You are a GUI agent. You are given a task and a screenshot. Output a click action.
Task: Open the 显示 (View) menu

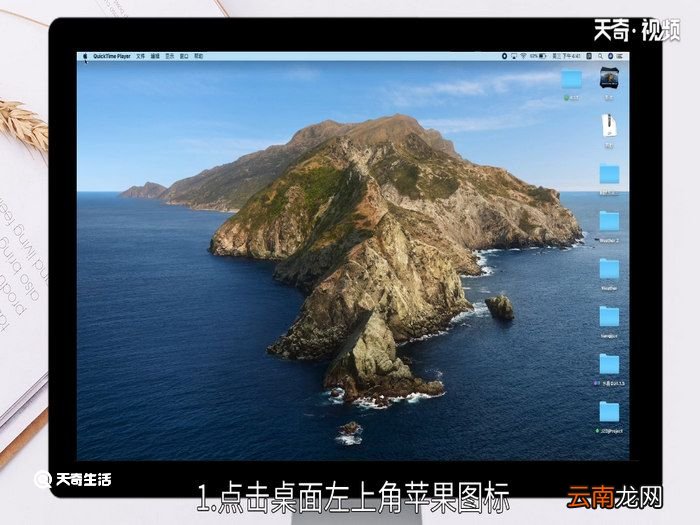[x=170, y=56]
